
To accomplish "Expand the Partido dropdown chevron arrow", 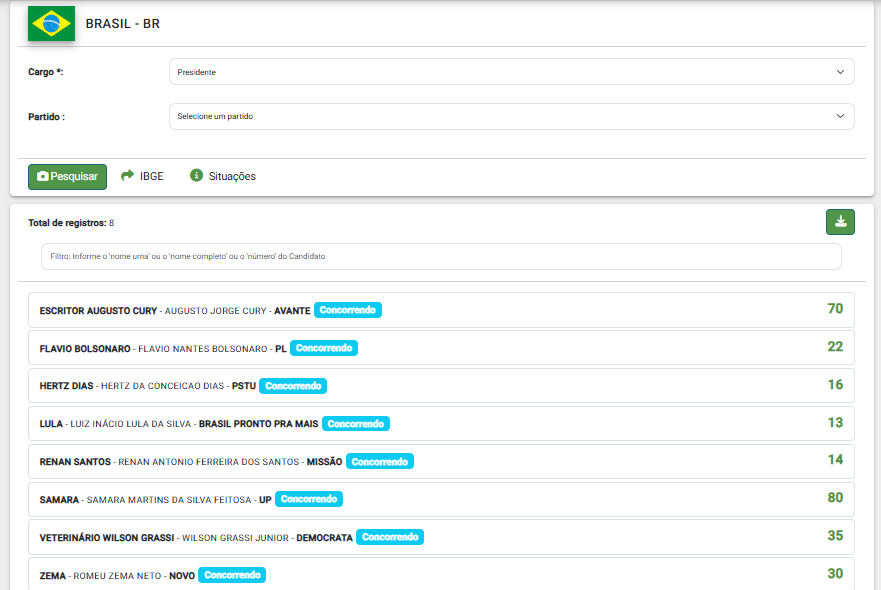I will [x=840, y=116].
